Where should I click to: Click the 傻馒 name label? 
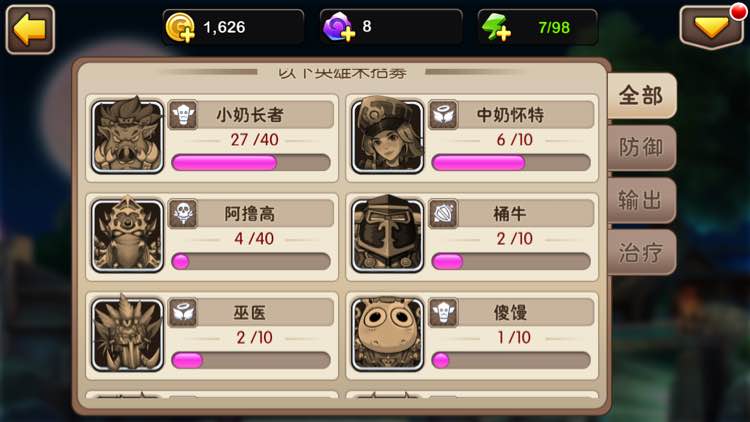(510, 312)
